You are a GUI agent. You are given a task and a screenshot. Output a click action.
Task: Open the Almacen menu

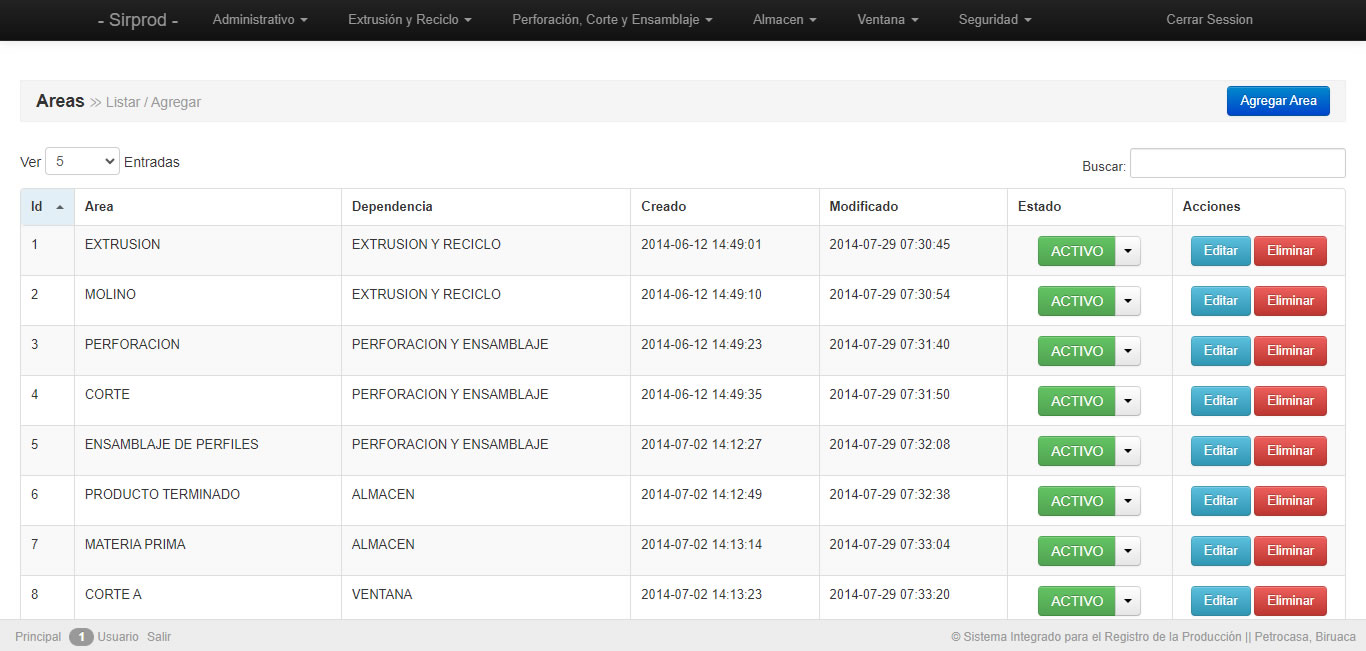(785, 20)
